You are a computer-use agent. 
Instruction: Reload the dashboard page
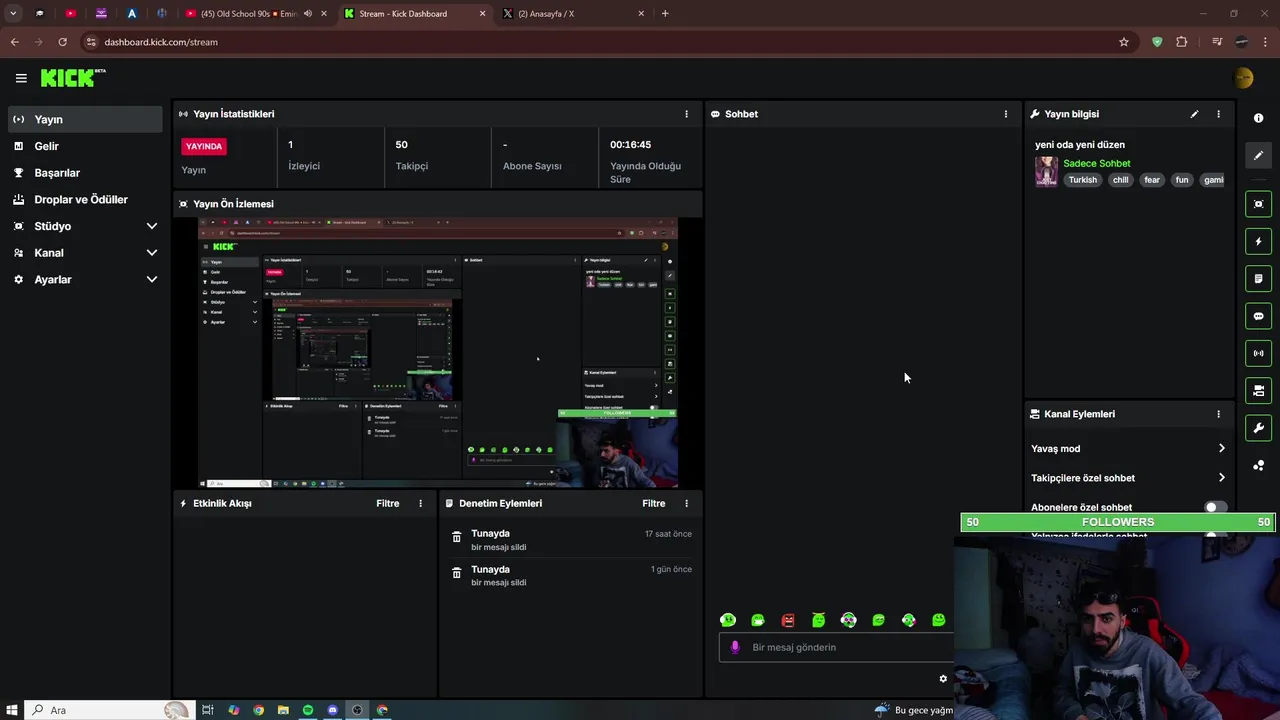click(62, 42)
